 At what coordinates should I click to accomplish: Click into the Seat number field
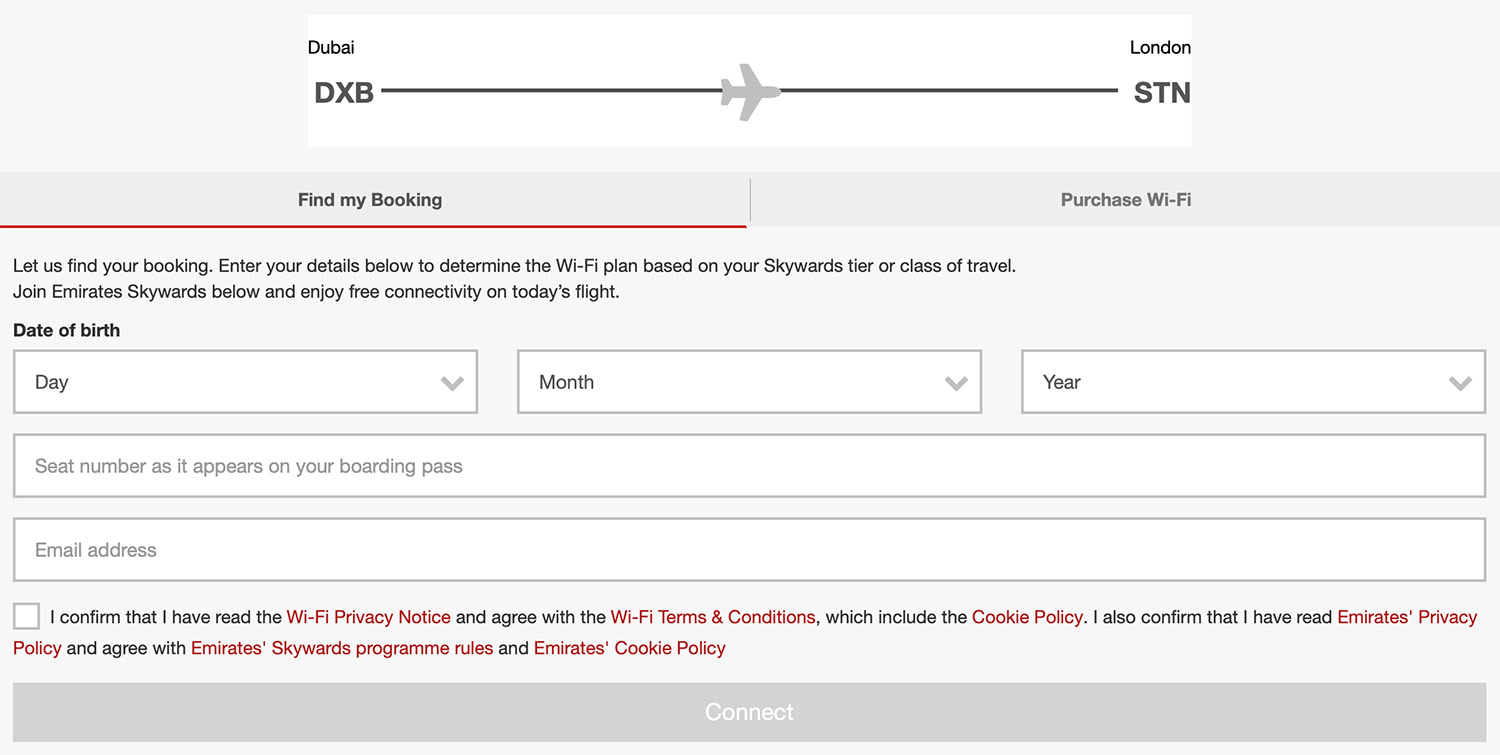[748, 466]
